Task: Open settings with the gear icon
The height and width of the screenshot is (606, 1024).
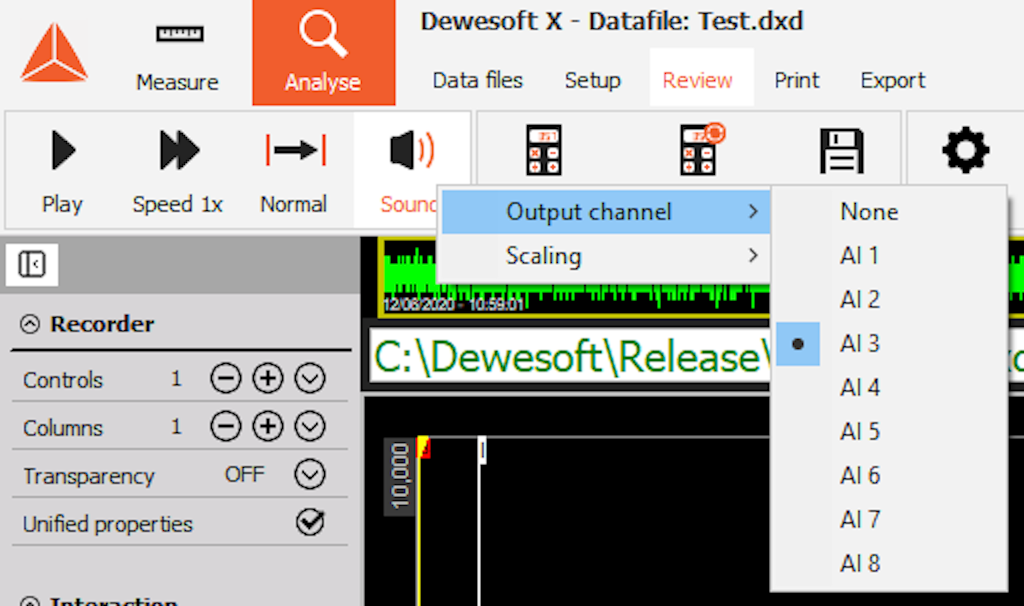Action: (965, 151)
